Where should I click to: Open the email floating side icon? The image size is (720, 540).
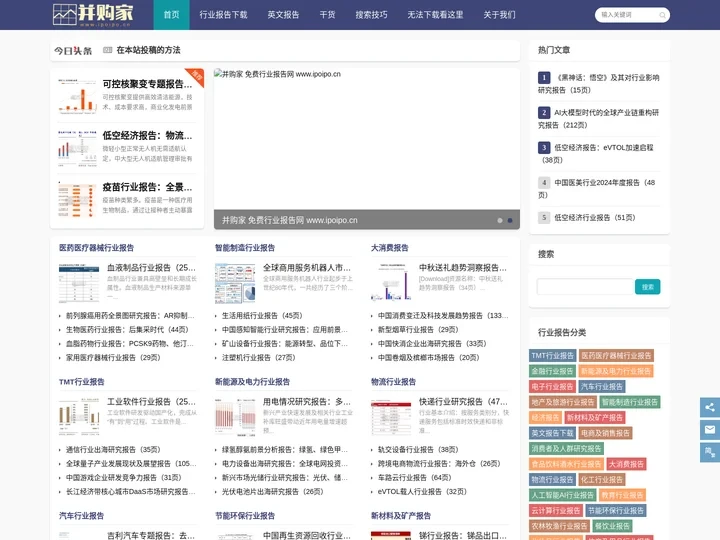[710, 430]
